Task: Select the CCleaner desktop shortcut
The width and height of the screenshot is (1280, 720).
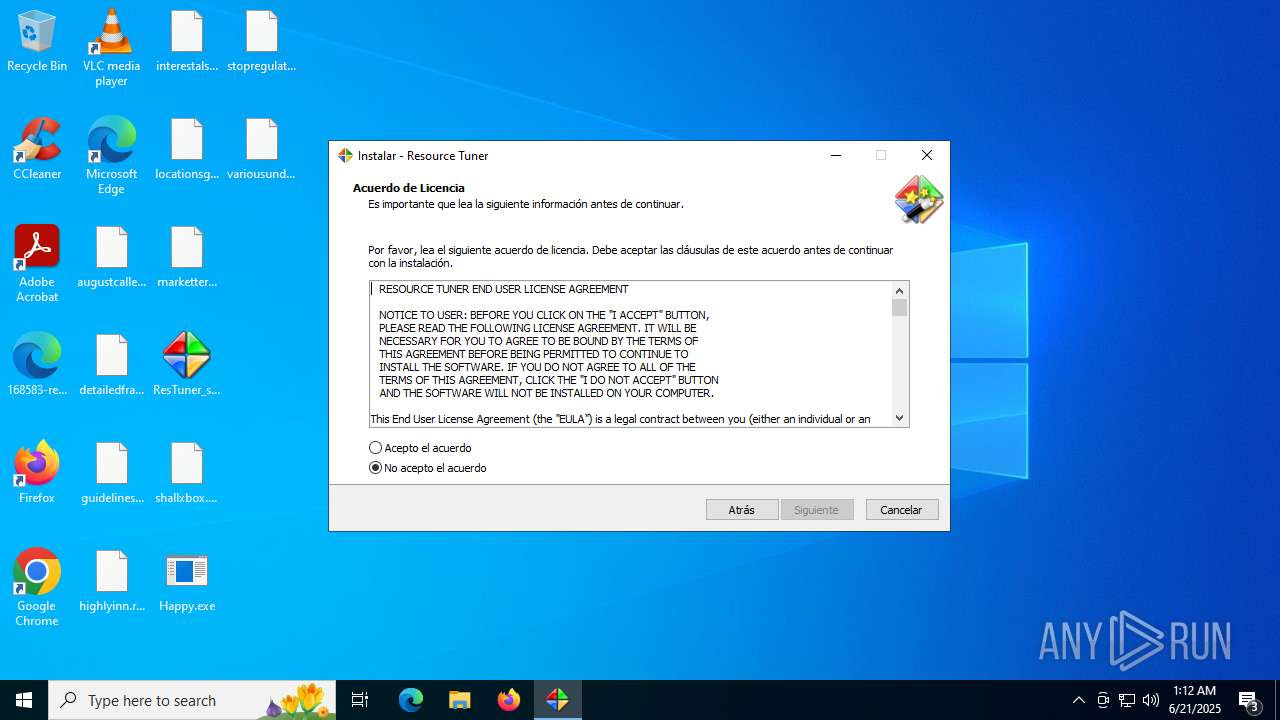Action: tap(37, 149)
